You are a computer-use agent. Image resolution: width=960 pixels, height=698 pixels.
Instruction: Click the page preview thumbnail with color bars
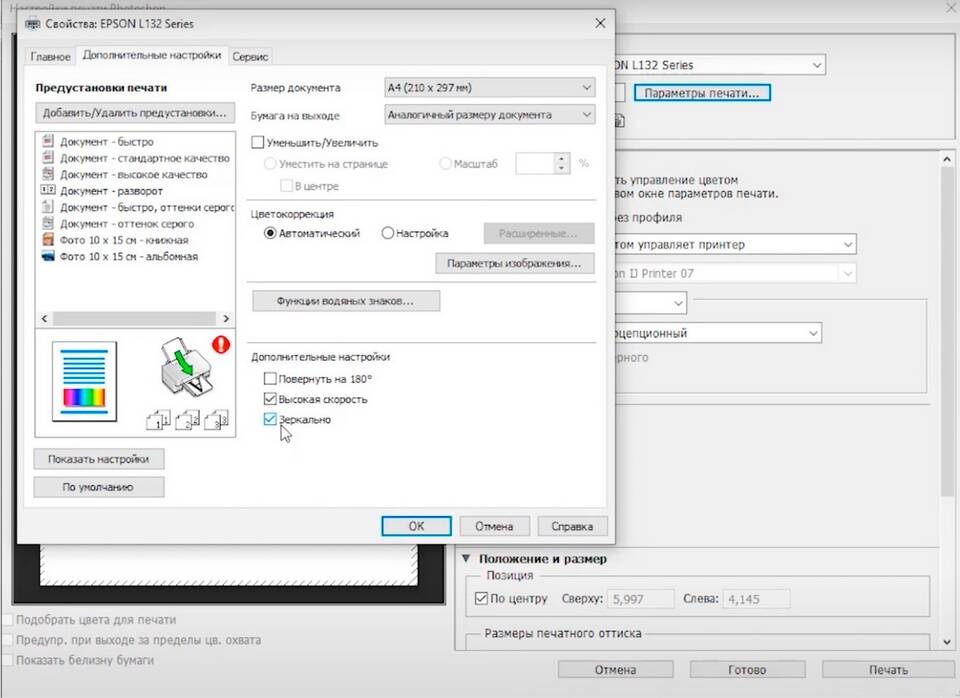[x=84, y=381]
